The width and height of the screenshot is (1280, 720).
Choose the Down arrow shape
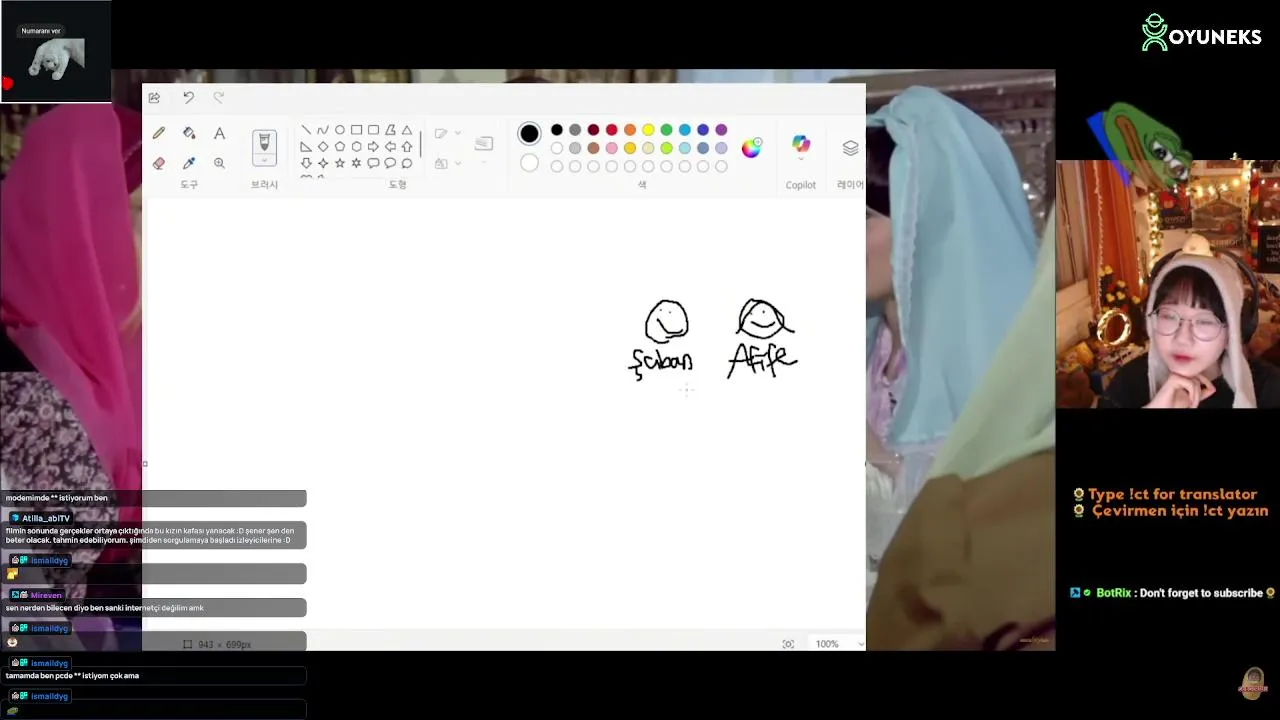pos(306,163)
